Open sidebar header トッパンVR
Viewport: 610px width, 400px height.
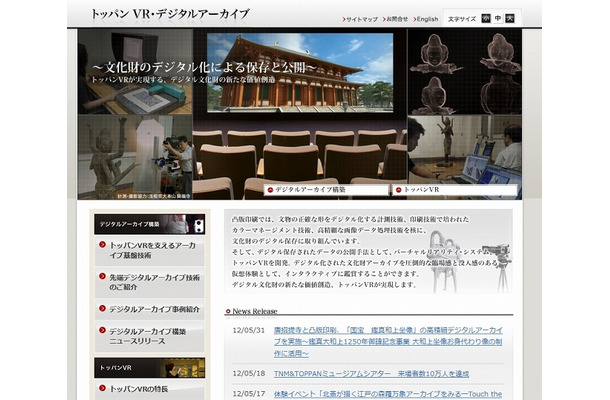click(x=149, y=368)
